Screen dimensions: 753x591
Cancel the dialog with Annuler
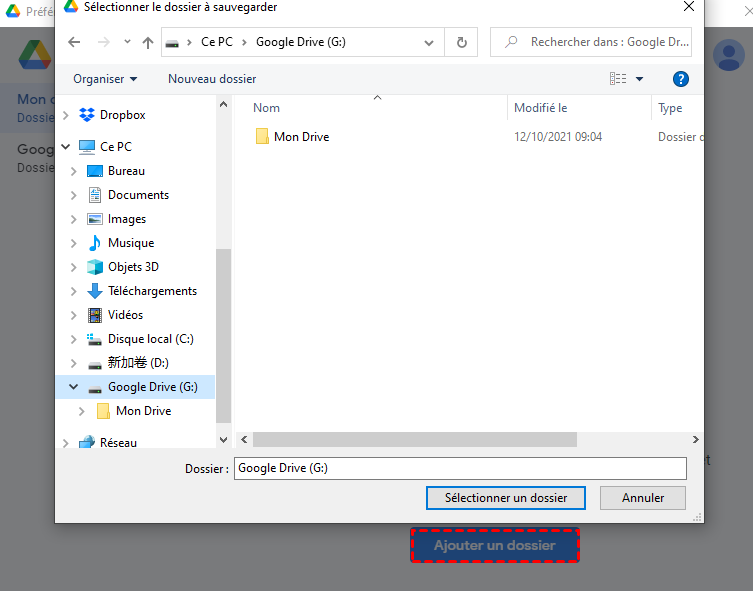tap(643, 498)
